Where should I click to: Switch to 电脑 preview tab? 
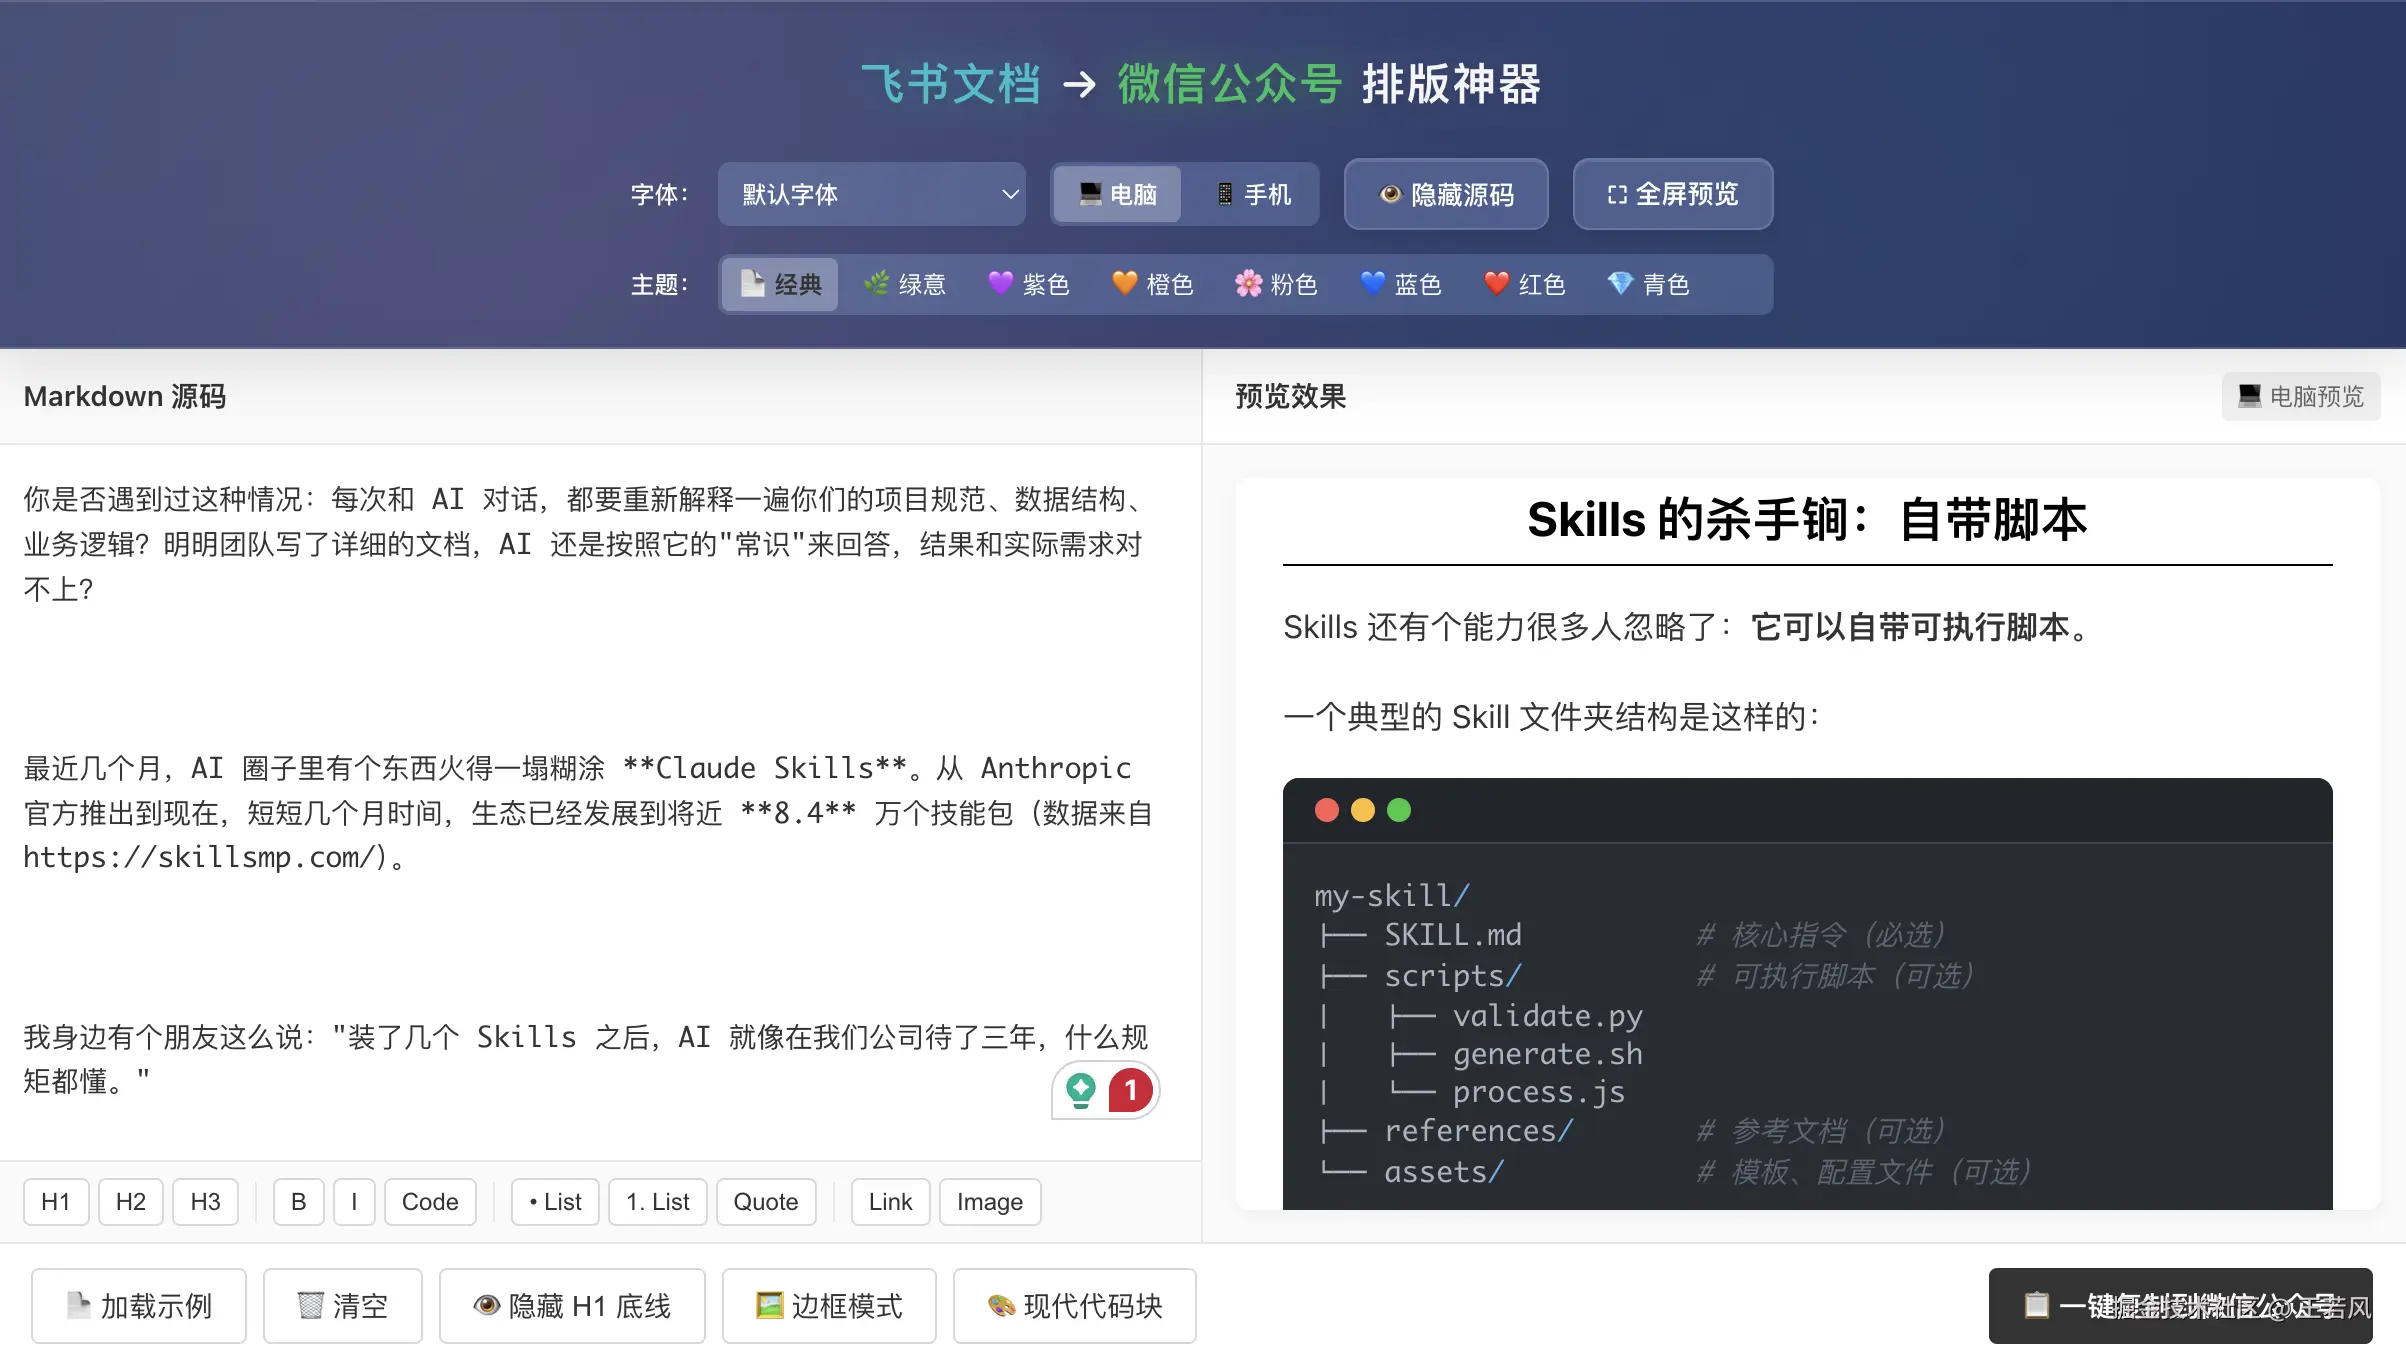1117,194
